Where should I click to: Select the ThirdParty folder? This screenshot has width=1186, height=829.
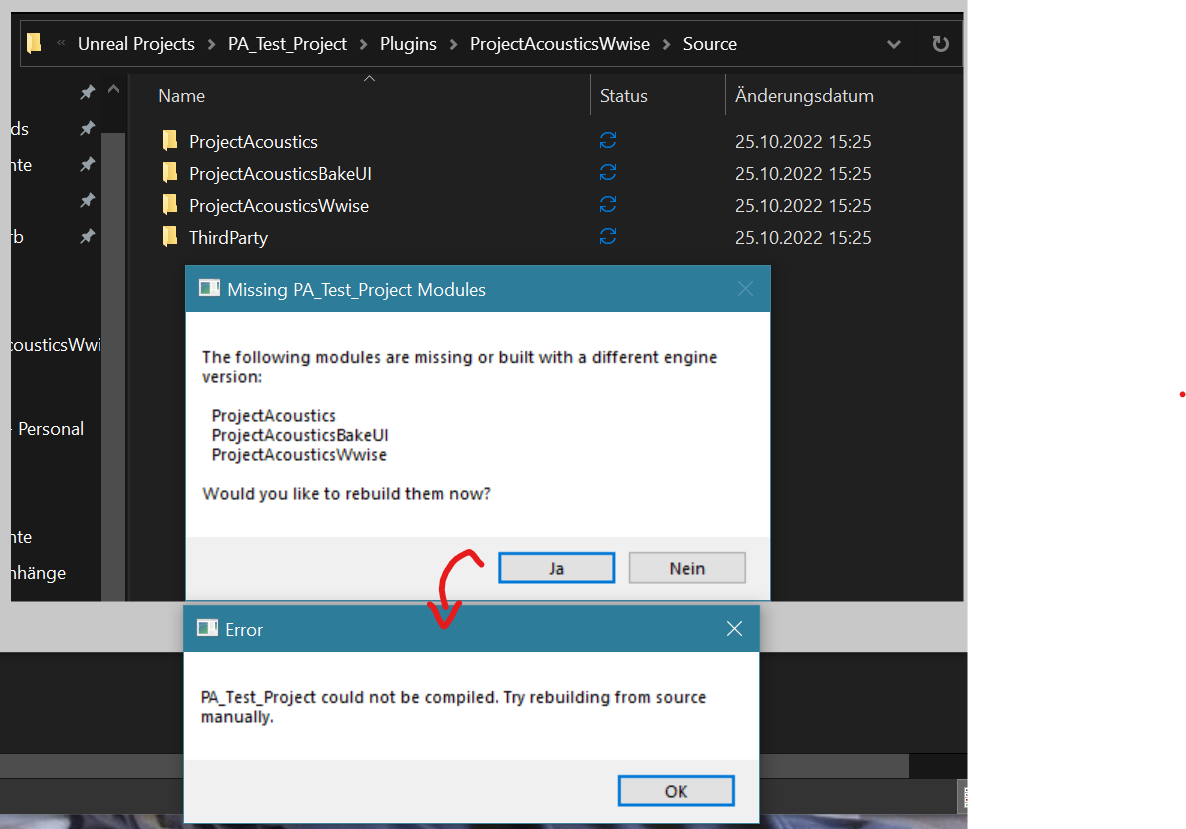point(228,238)
